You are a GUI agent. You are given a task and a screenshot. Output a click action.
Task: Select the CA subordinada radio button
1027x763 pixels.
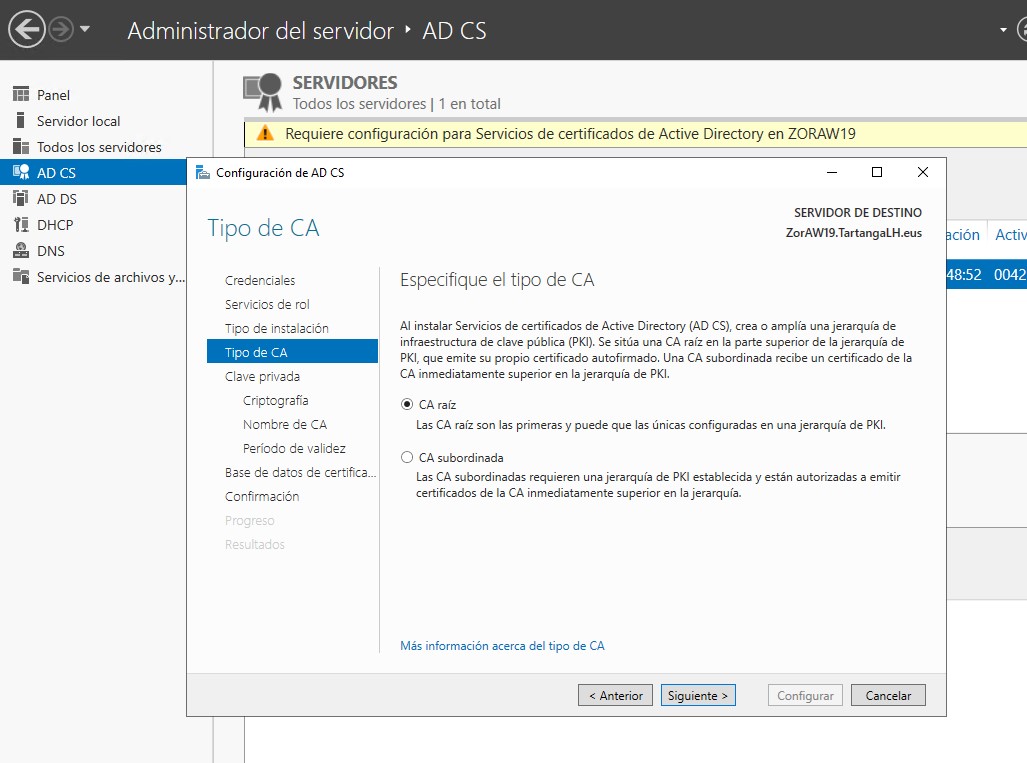pos(407,457)
